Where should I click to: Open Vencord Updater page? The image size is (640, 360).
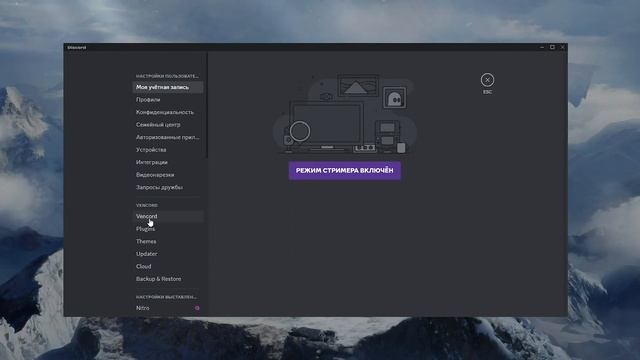(168, 254)
